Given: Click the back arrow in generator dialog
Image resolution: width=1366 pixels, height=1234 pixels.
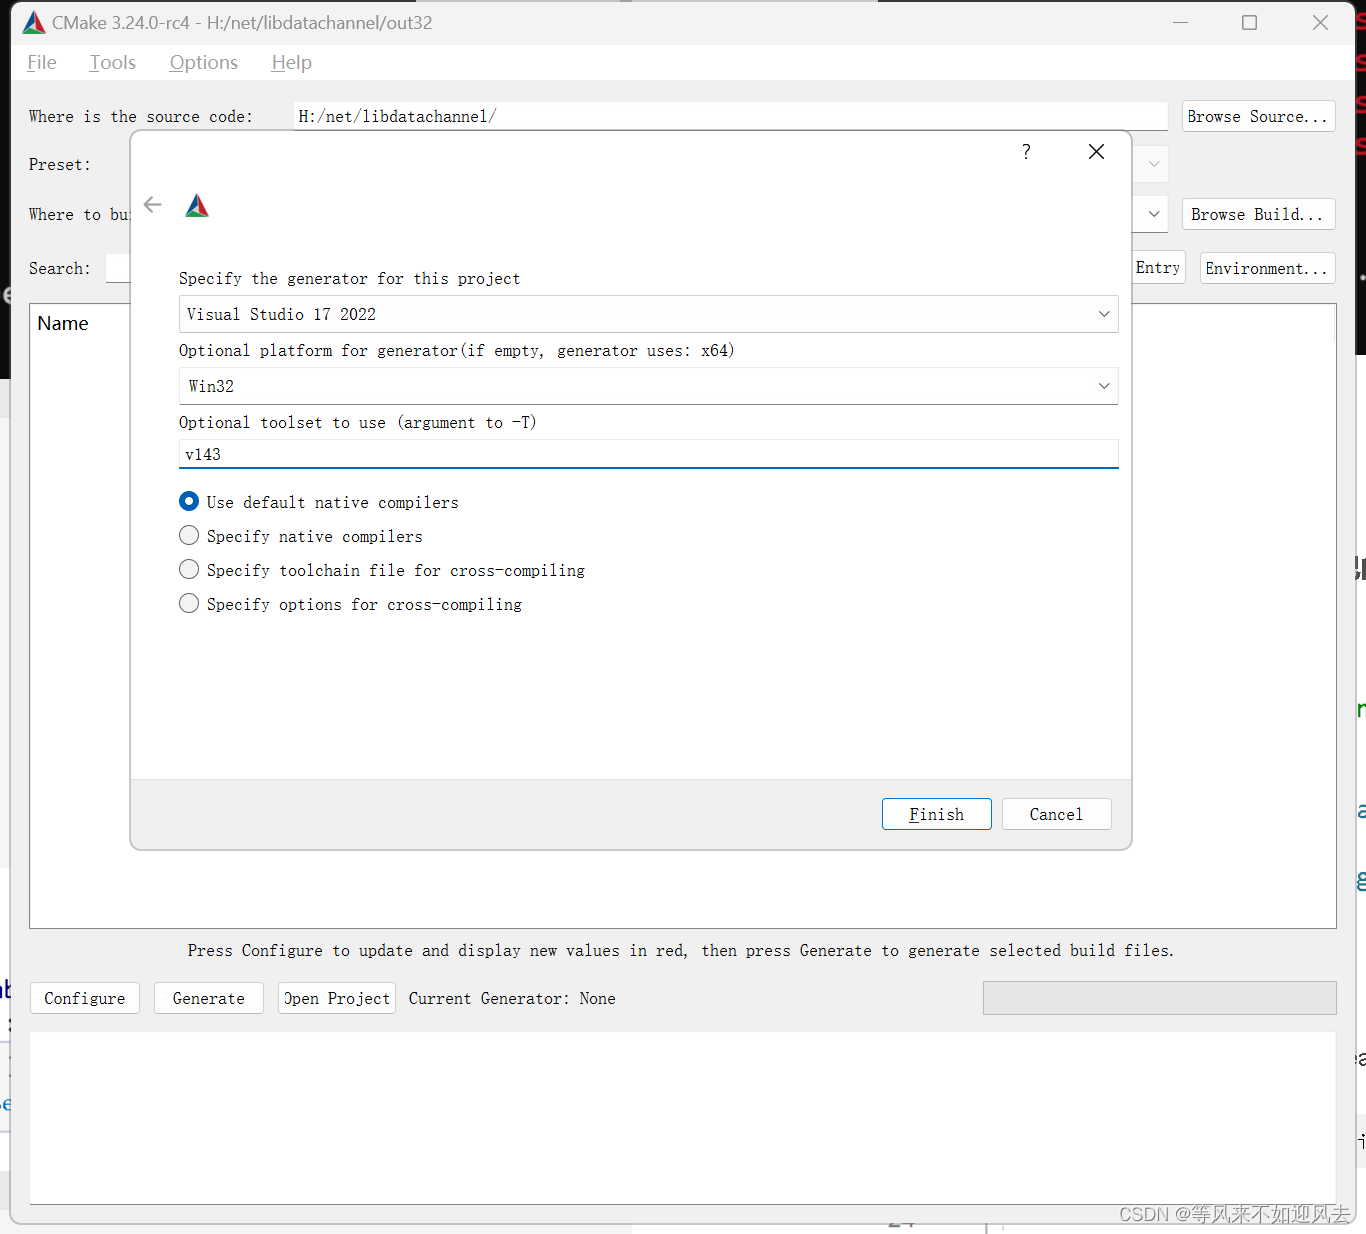Looking at the screenshot, I should click(152, 205).
